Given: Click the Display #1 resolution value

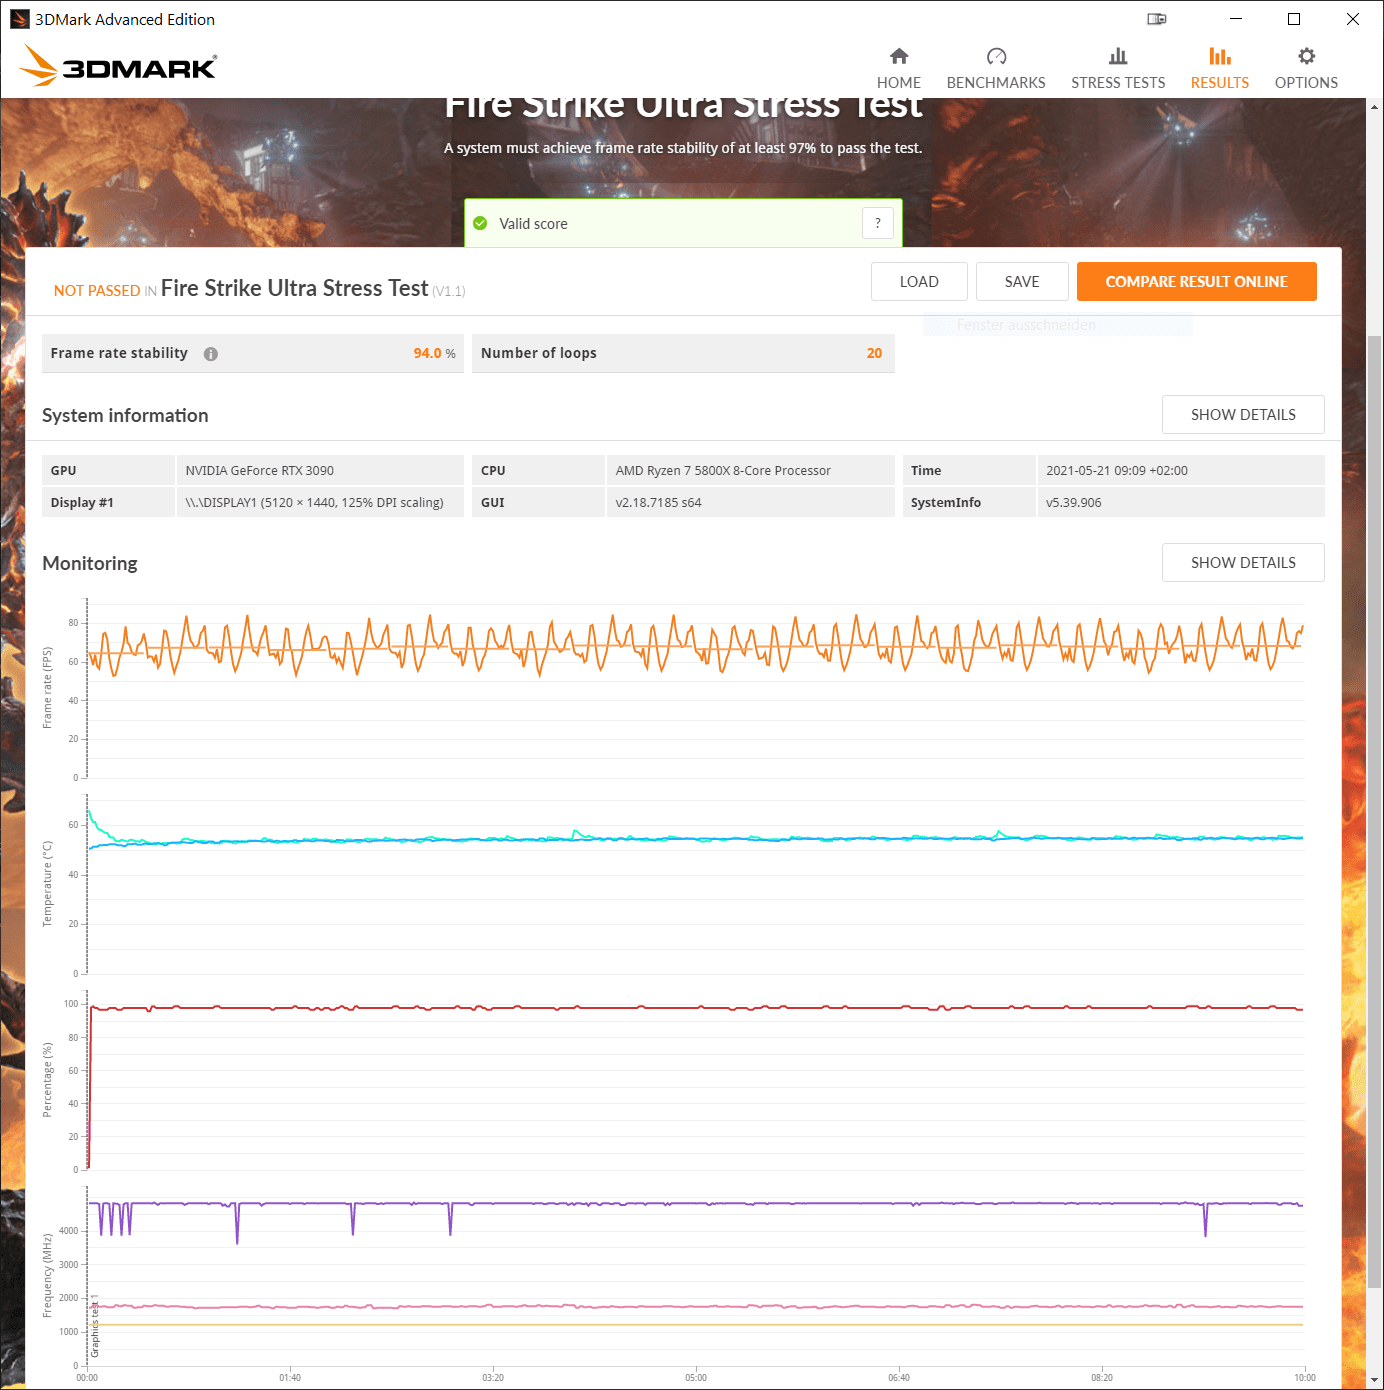Looking at the screenshot, I should pos(314,502).
